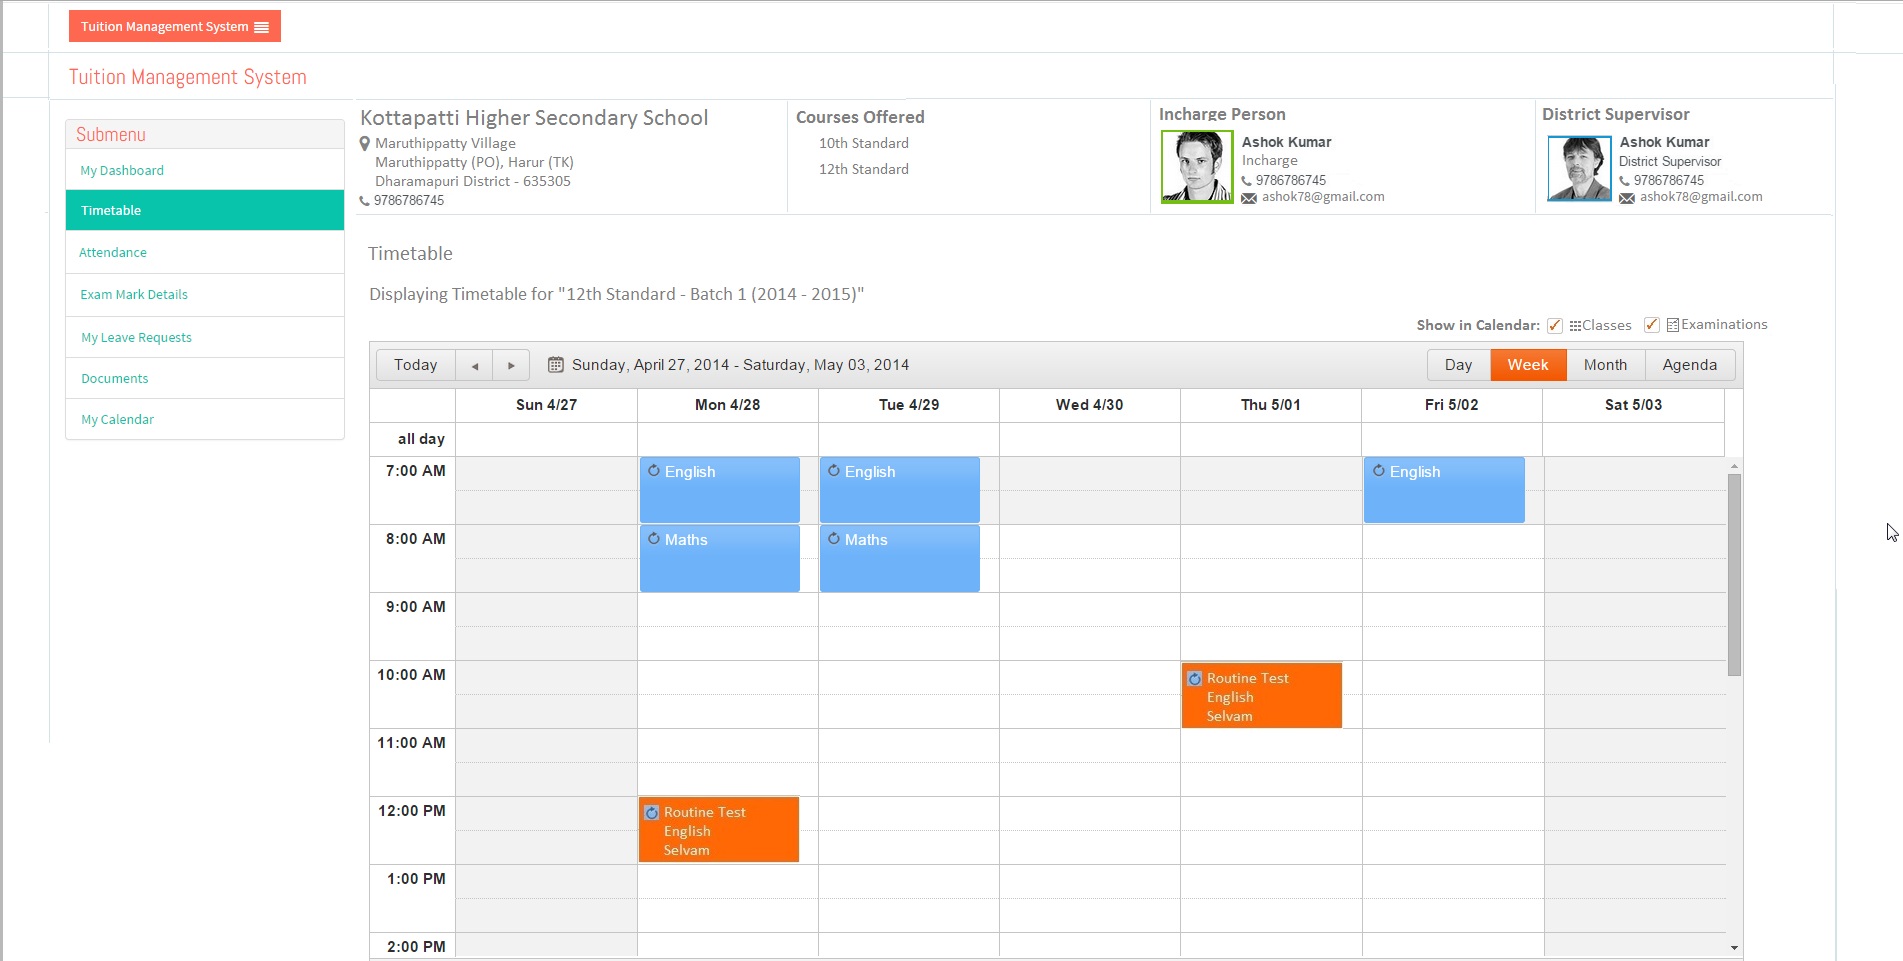Click the Today button

416,365
